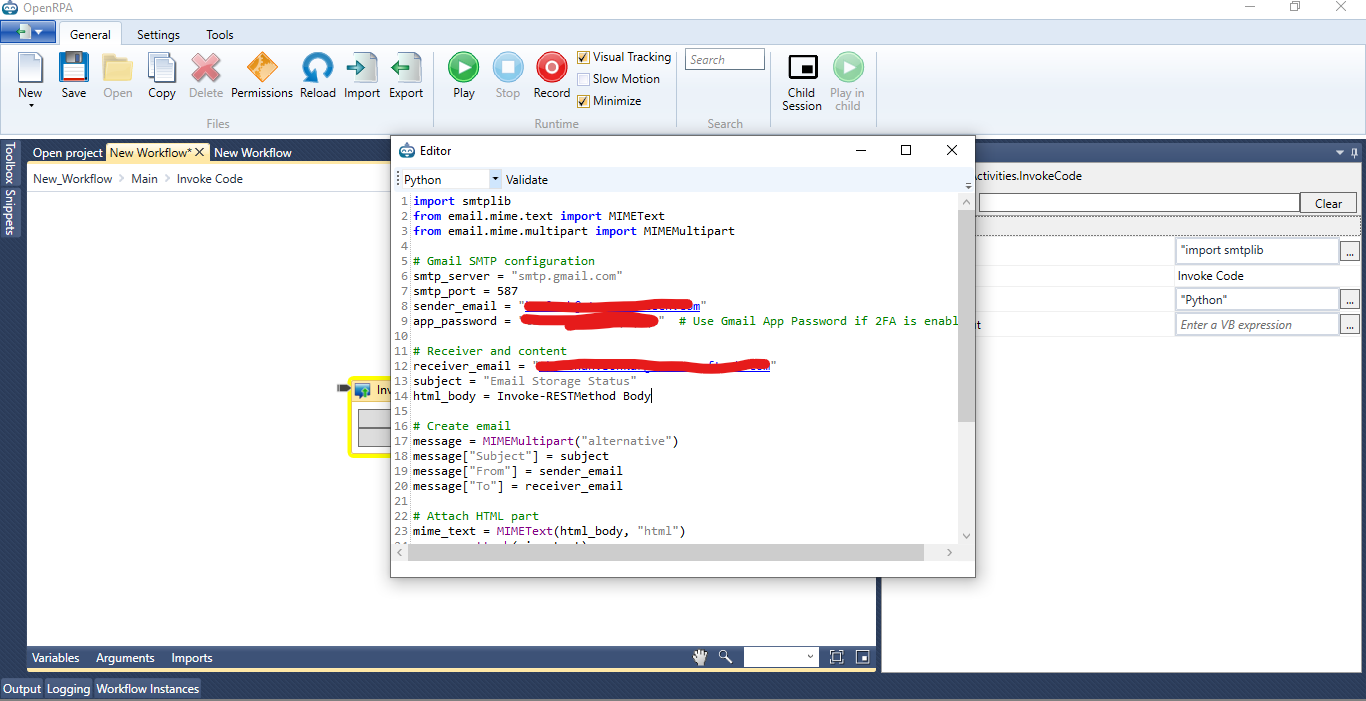Switch to the General ribbon tab
Viewport: 1366px width, 701px height.
(x=90, y=34)
